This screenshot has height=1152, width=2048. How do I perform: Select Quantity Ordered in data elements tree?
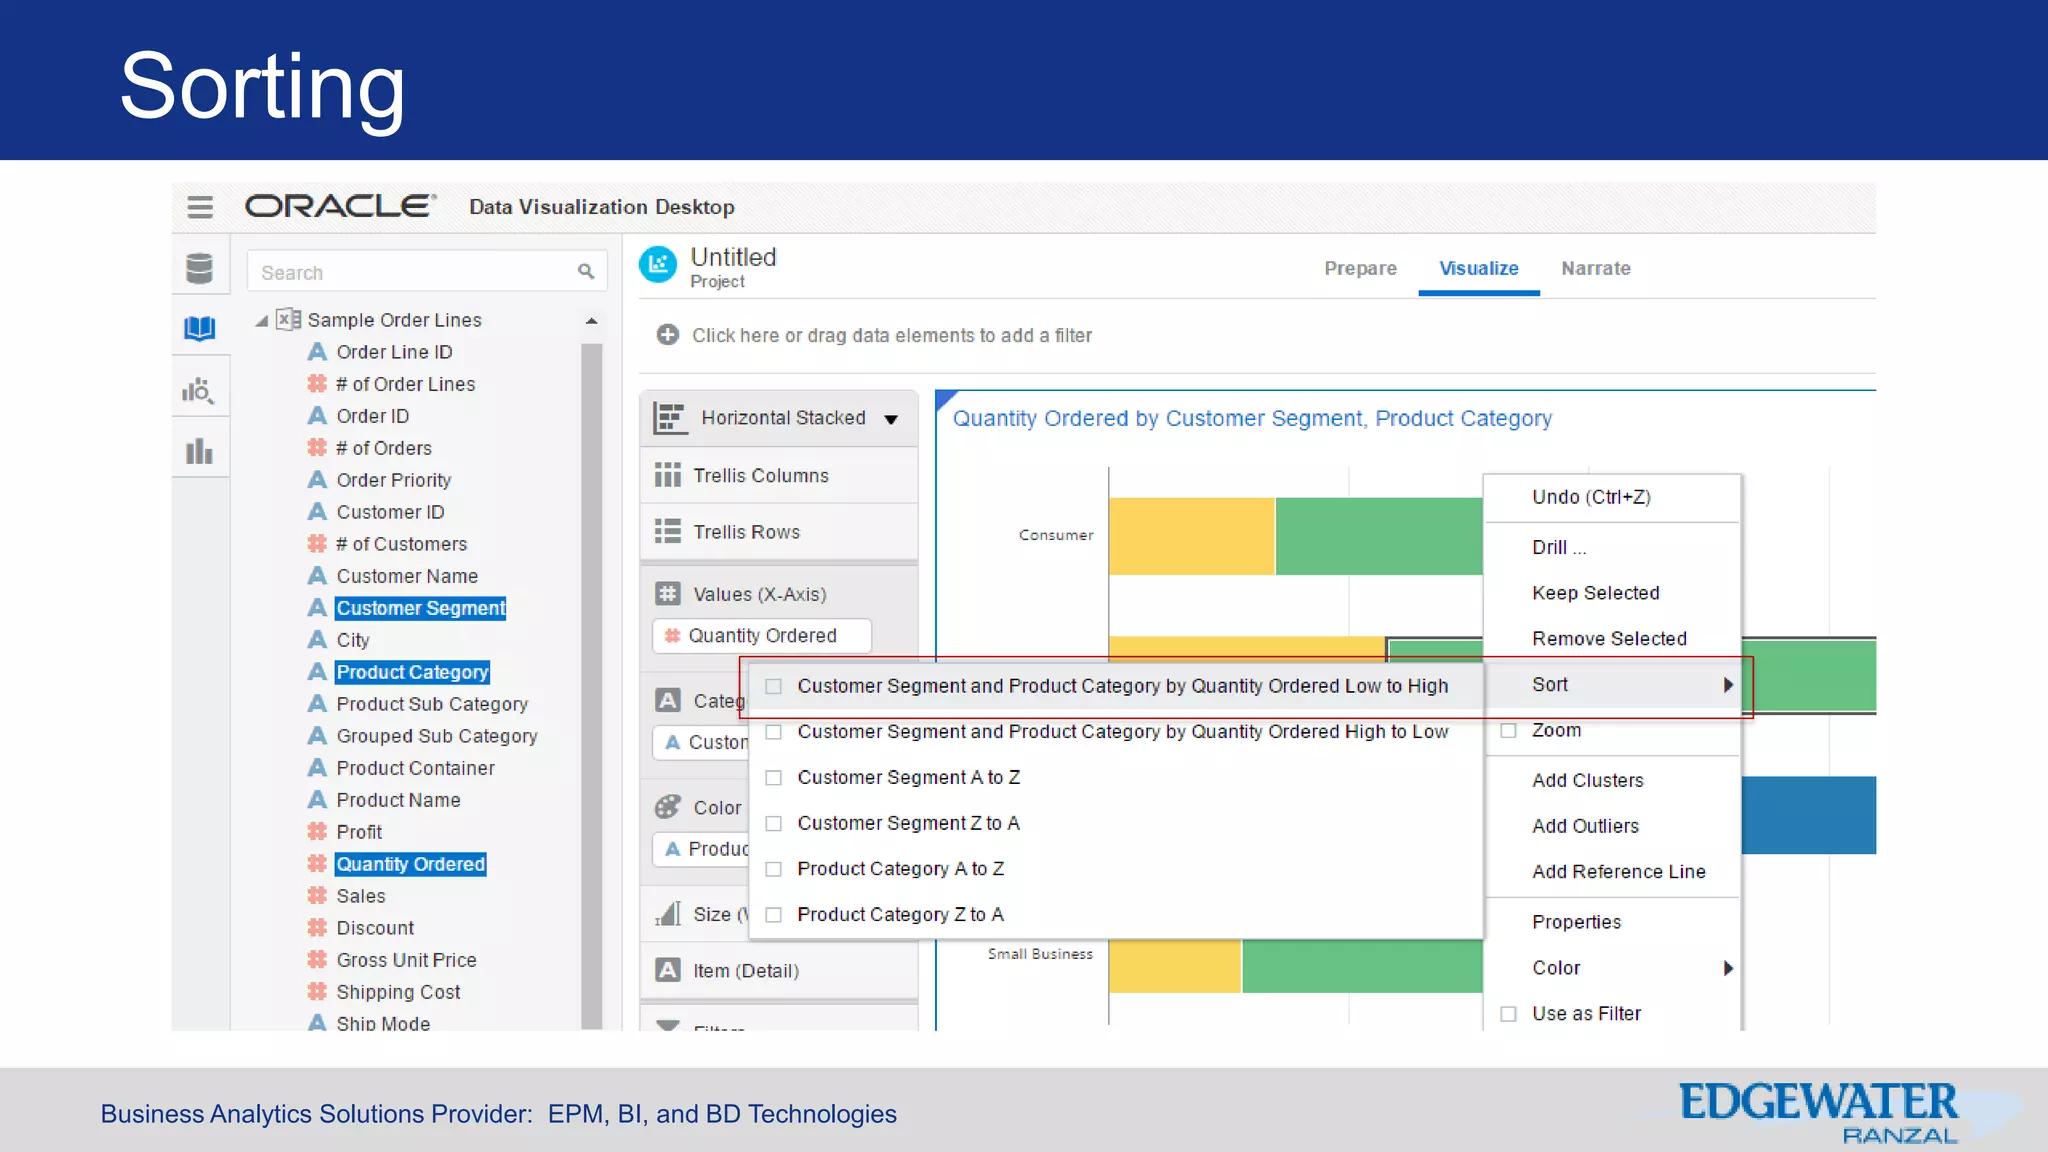(x=411, y=864)
